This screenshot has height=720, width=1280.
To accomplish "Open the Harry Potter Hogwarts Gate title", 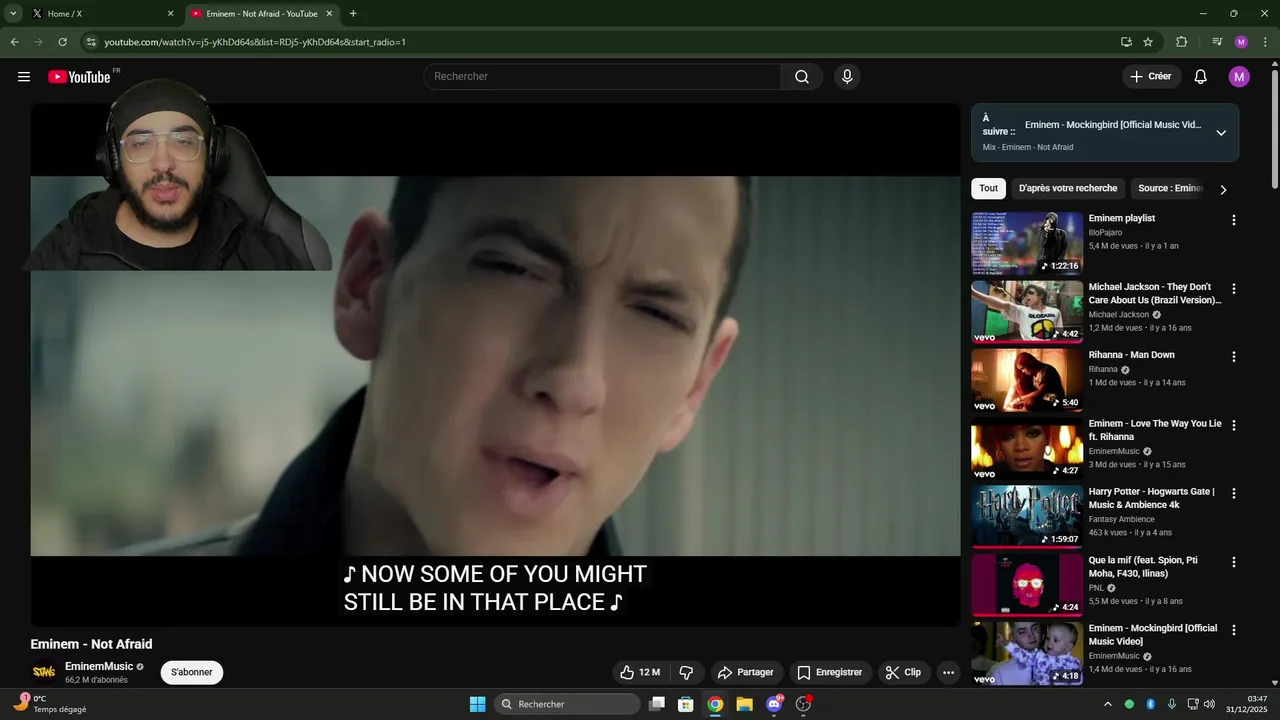I will coord(1152,498).
